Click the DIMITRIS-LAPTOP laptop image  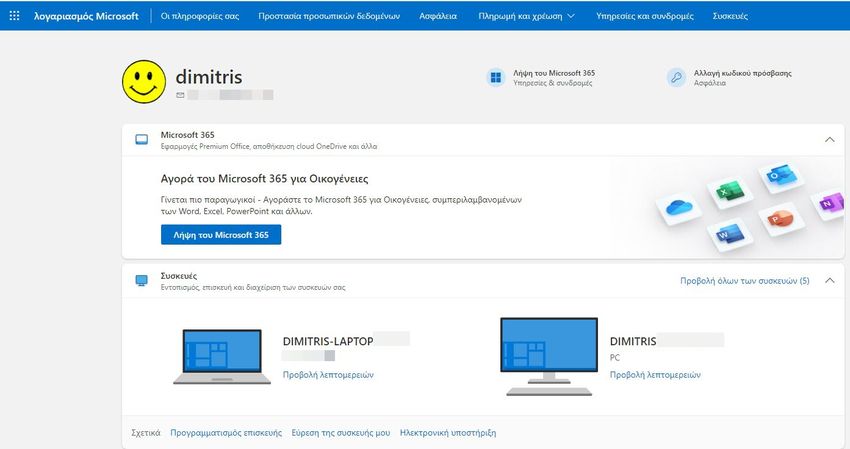tap(222, 356)
